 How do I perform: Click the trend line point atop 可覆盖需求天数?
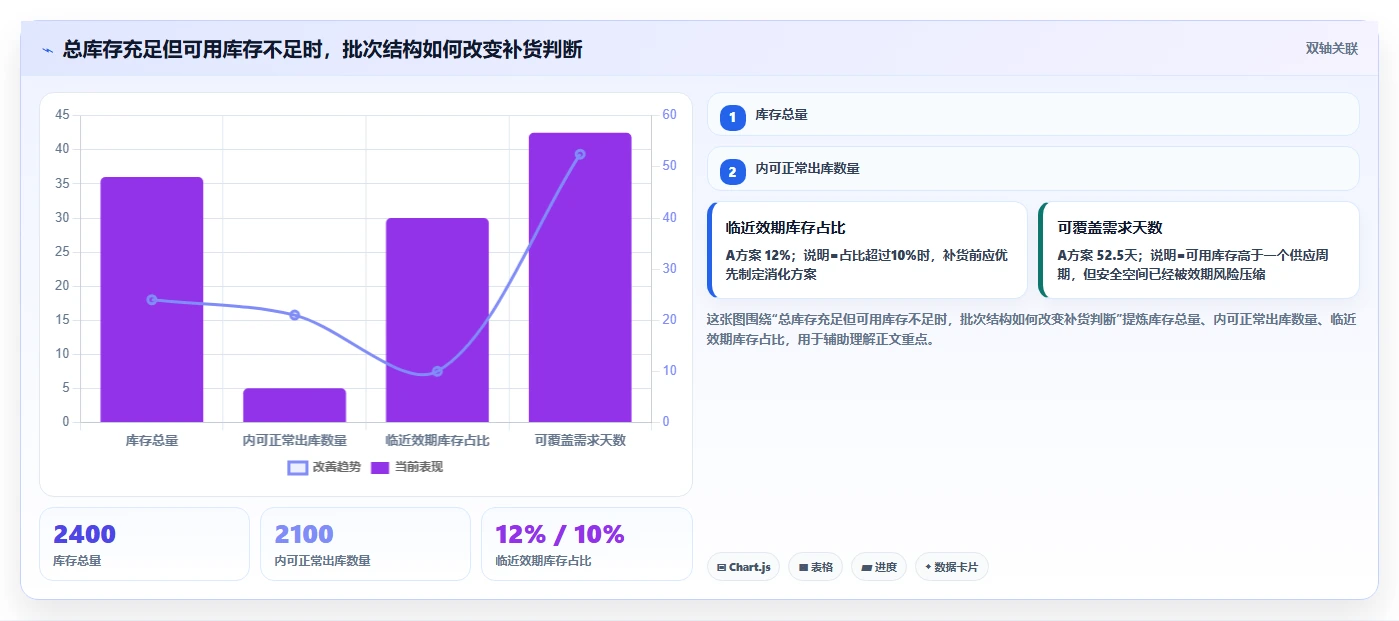[580, 154]
